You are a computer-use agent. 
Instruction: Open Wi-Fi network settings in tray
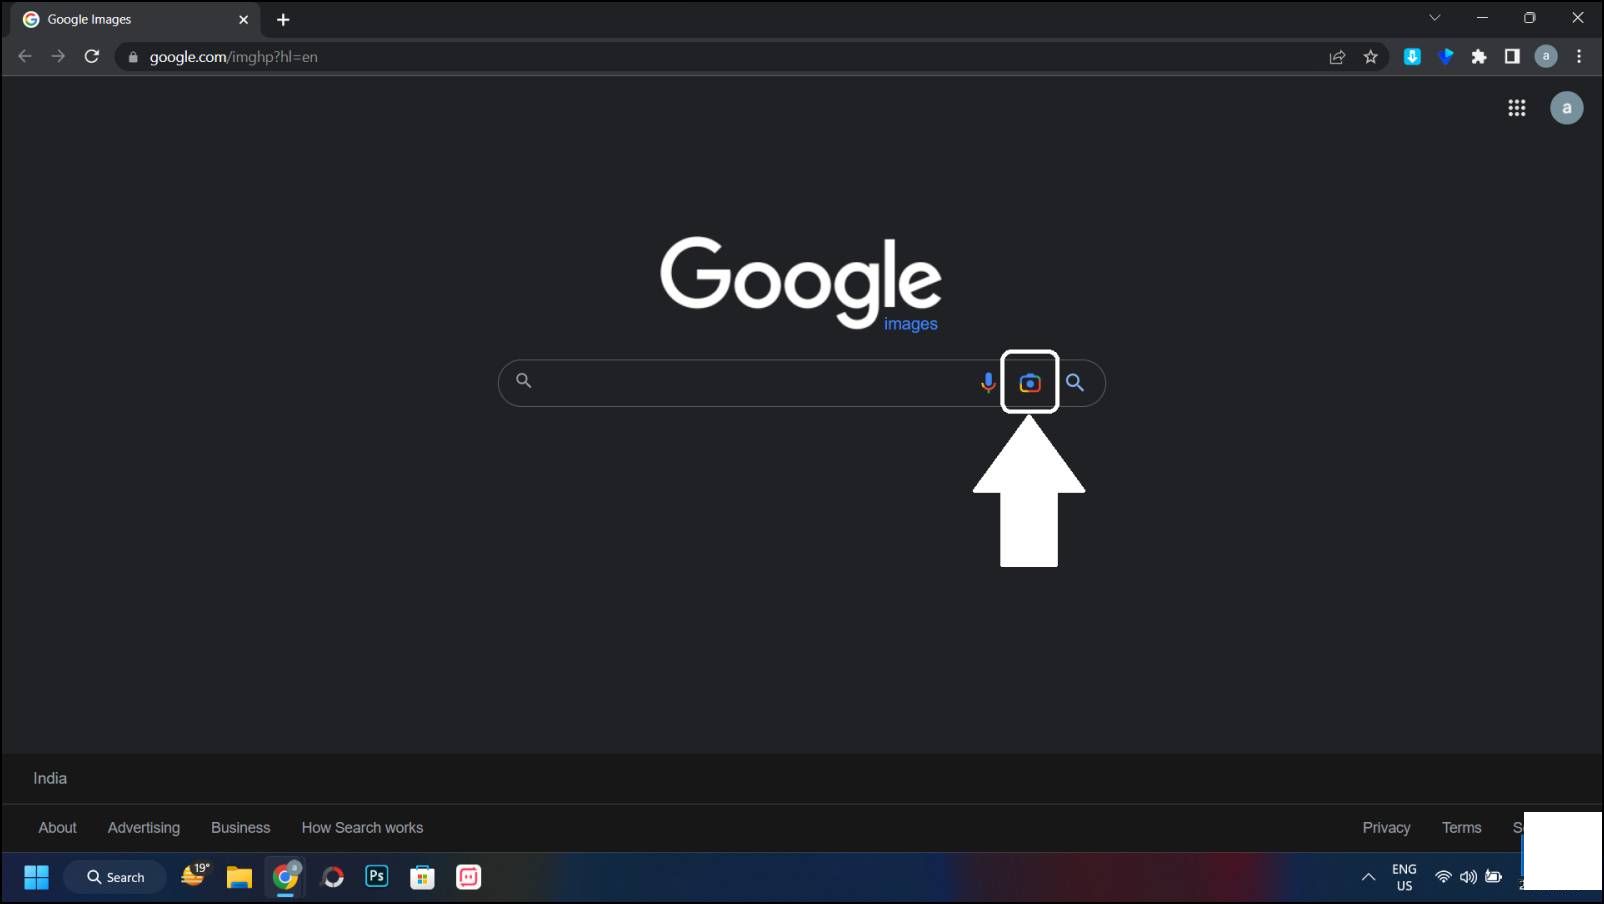(x=1443, y=877)
